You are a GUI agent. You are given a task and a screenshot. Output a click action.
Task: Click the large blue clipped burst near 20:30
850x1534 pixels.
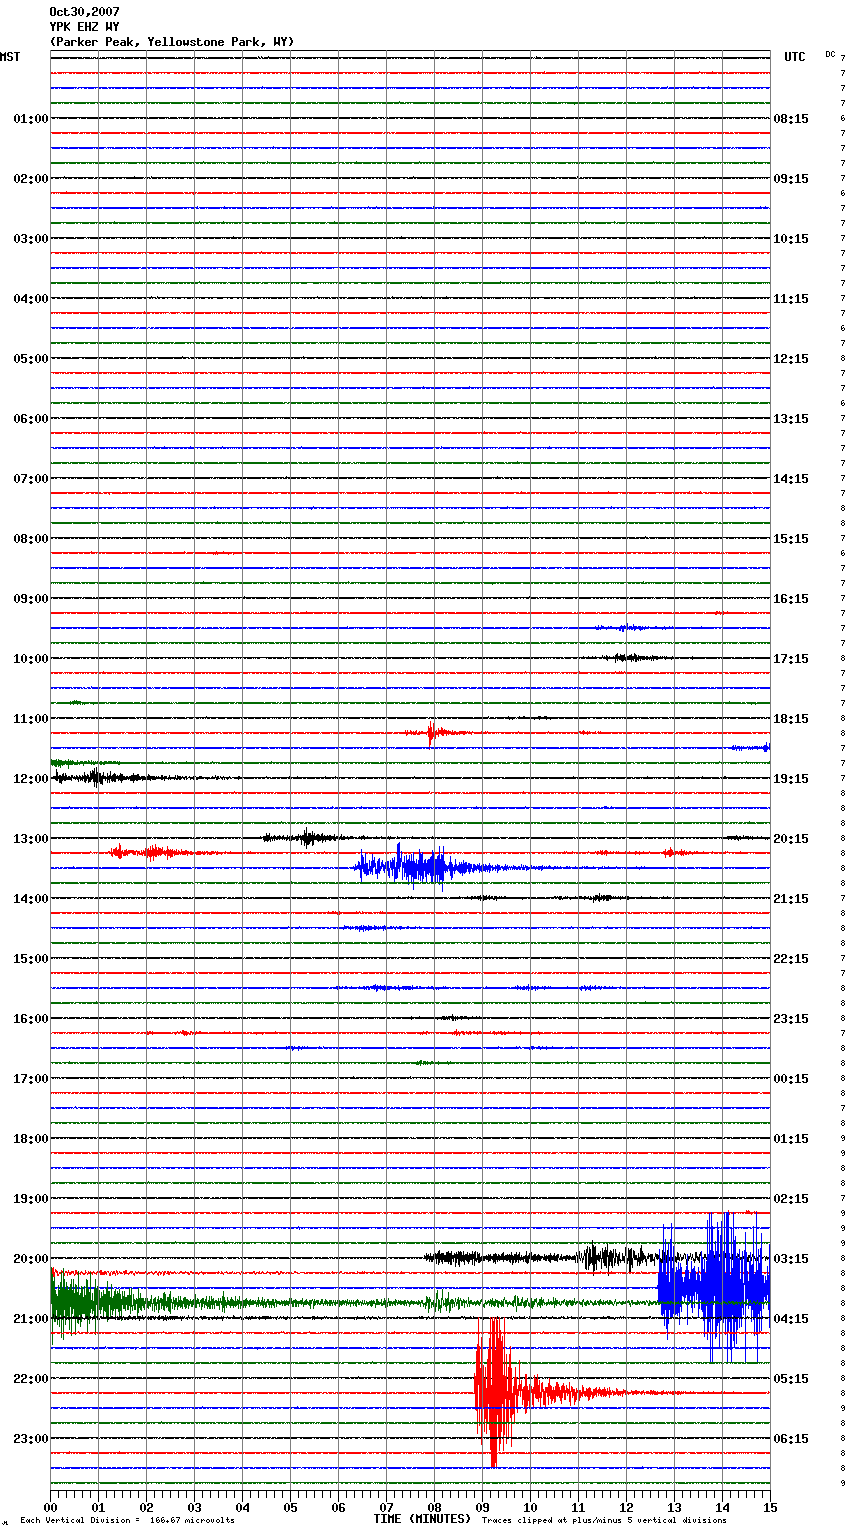(714, 1287)
